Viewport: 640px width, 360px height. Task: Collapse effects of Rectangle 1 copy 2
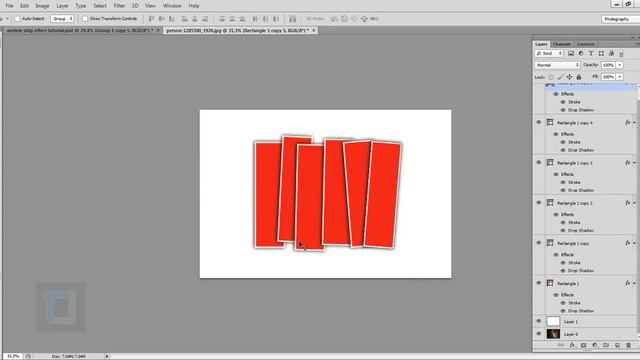pyautogui.click(x=634, y=203)
